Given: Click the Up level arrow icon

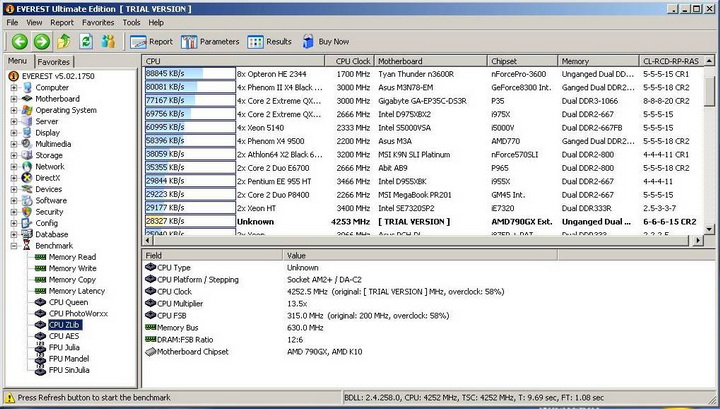Looking at the screenshot, I should click(64, 42).
